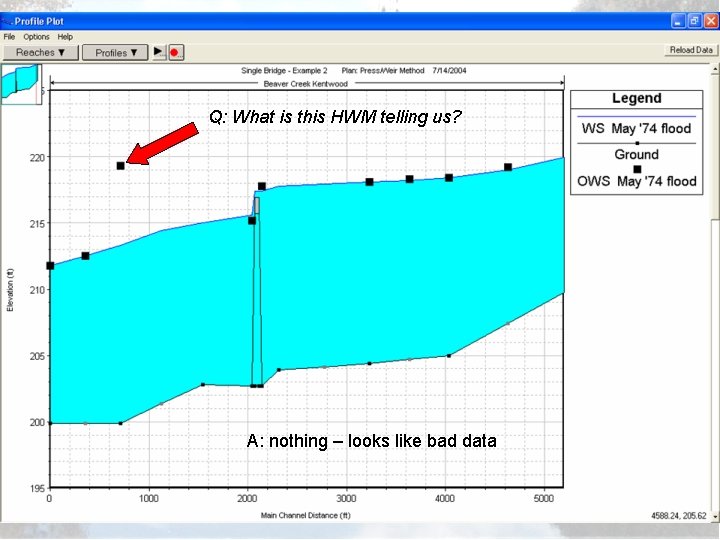Expand the Reaches dropdown button
The image size is (720, 540).
point(40,52)
